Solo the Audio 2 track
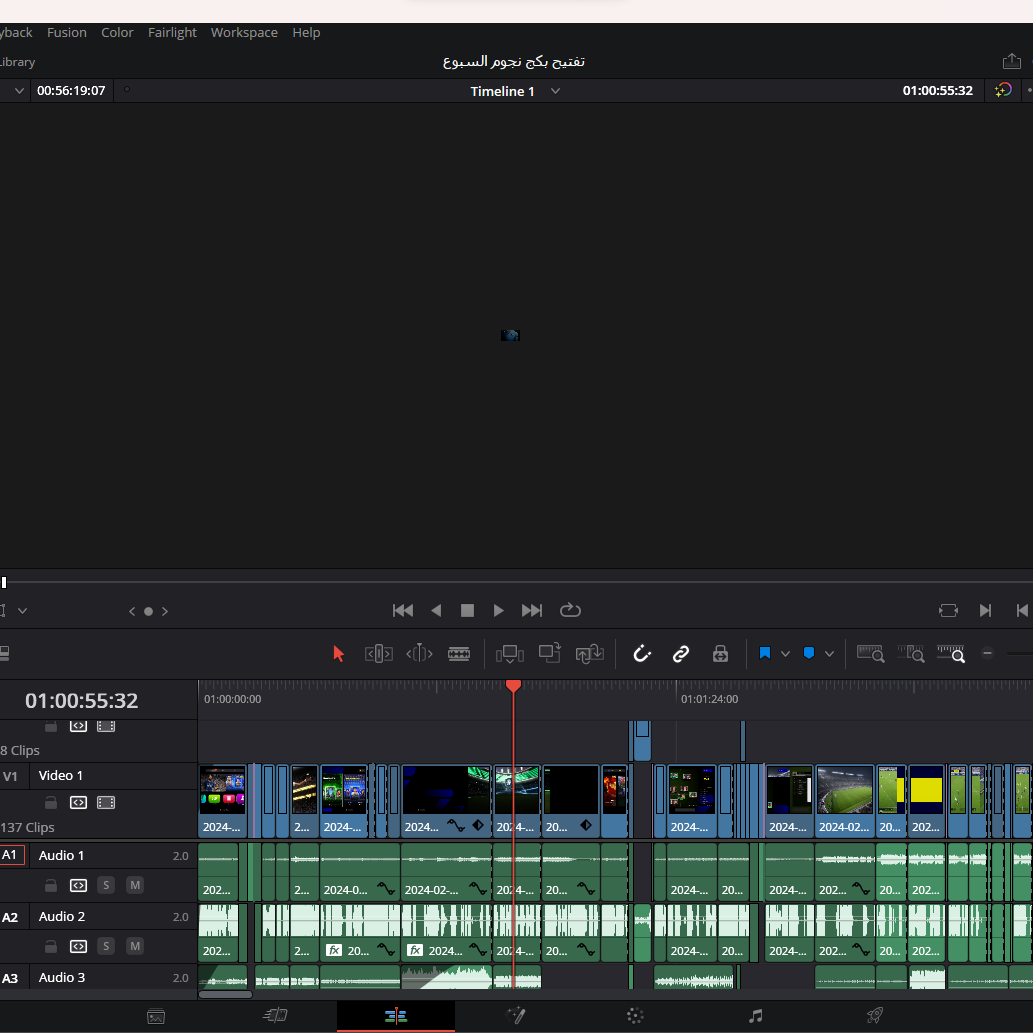 pyautogui.click(x=106, y=946)
